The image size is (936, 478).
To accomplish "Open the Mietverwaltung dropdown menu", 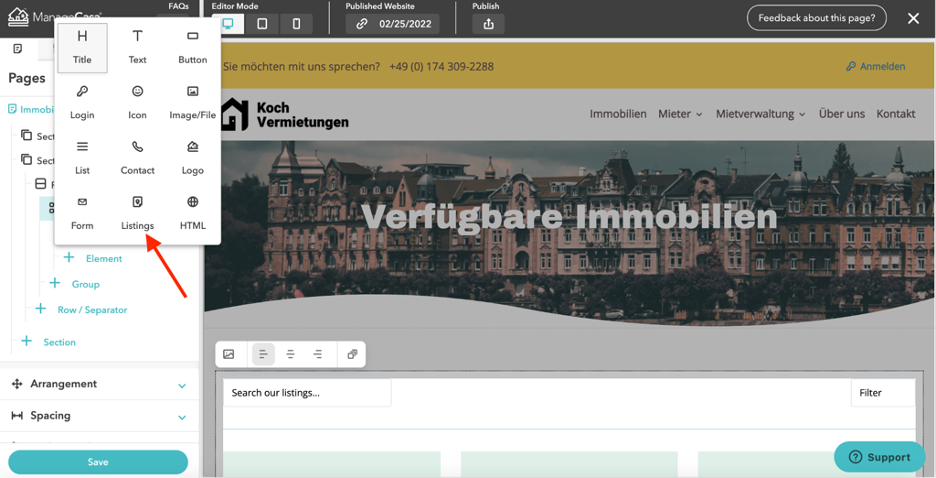I will coord(760,114).
